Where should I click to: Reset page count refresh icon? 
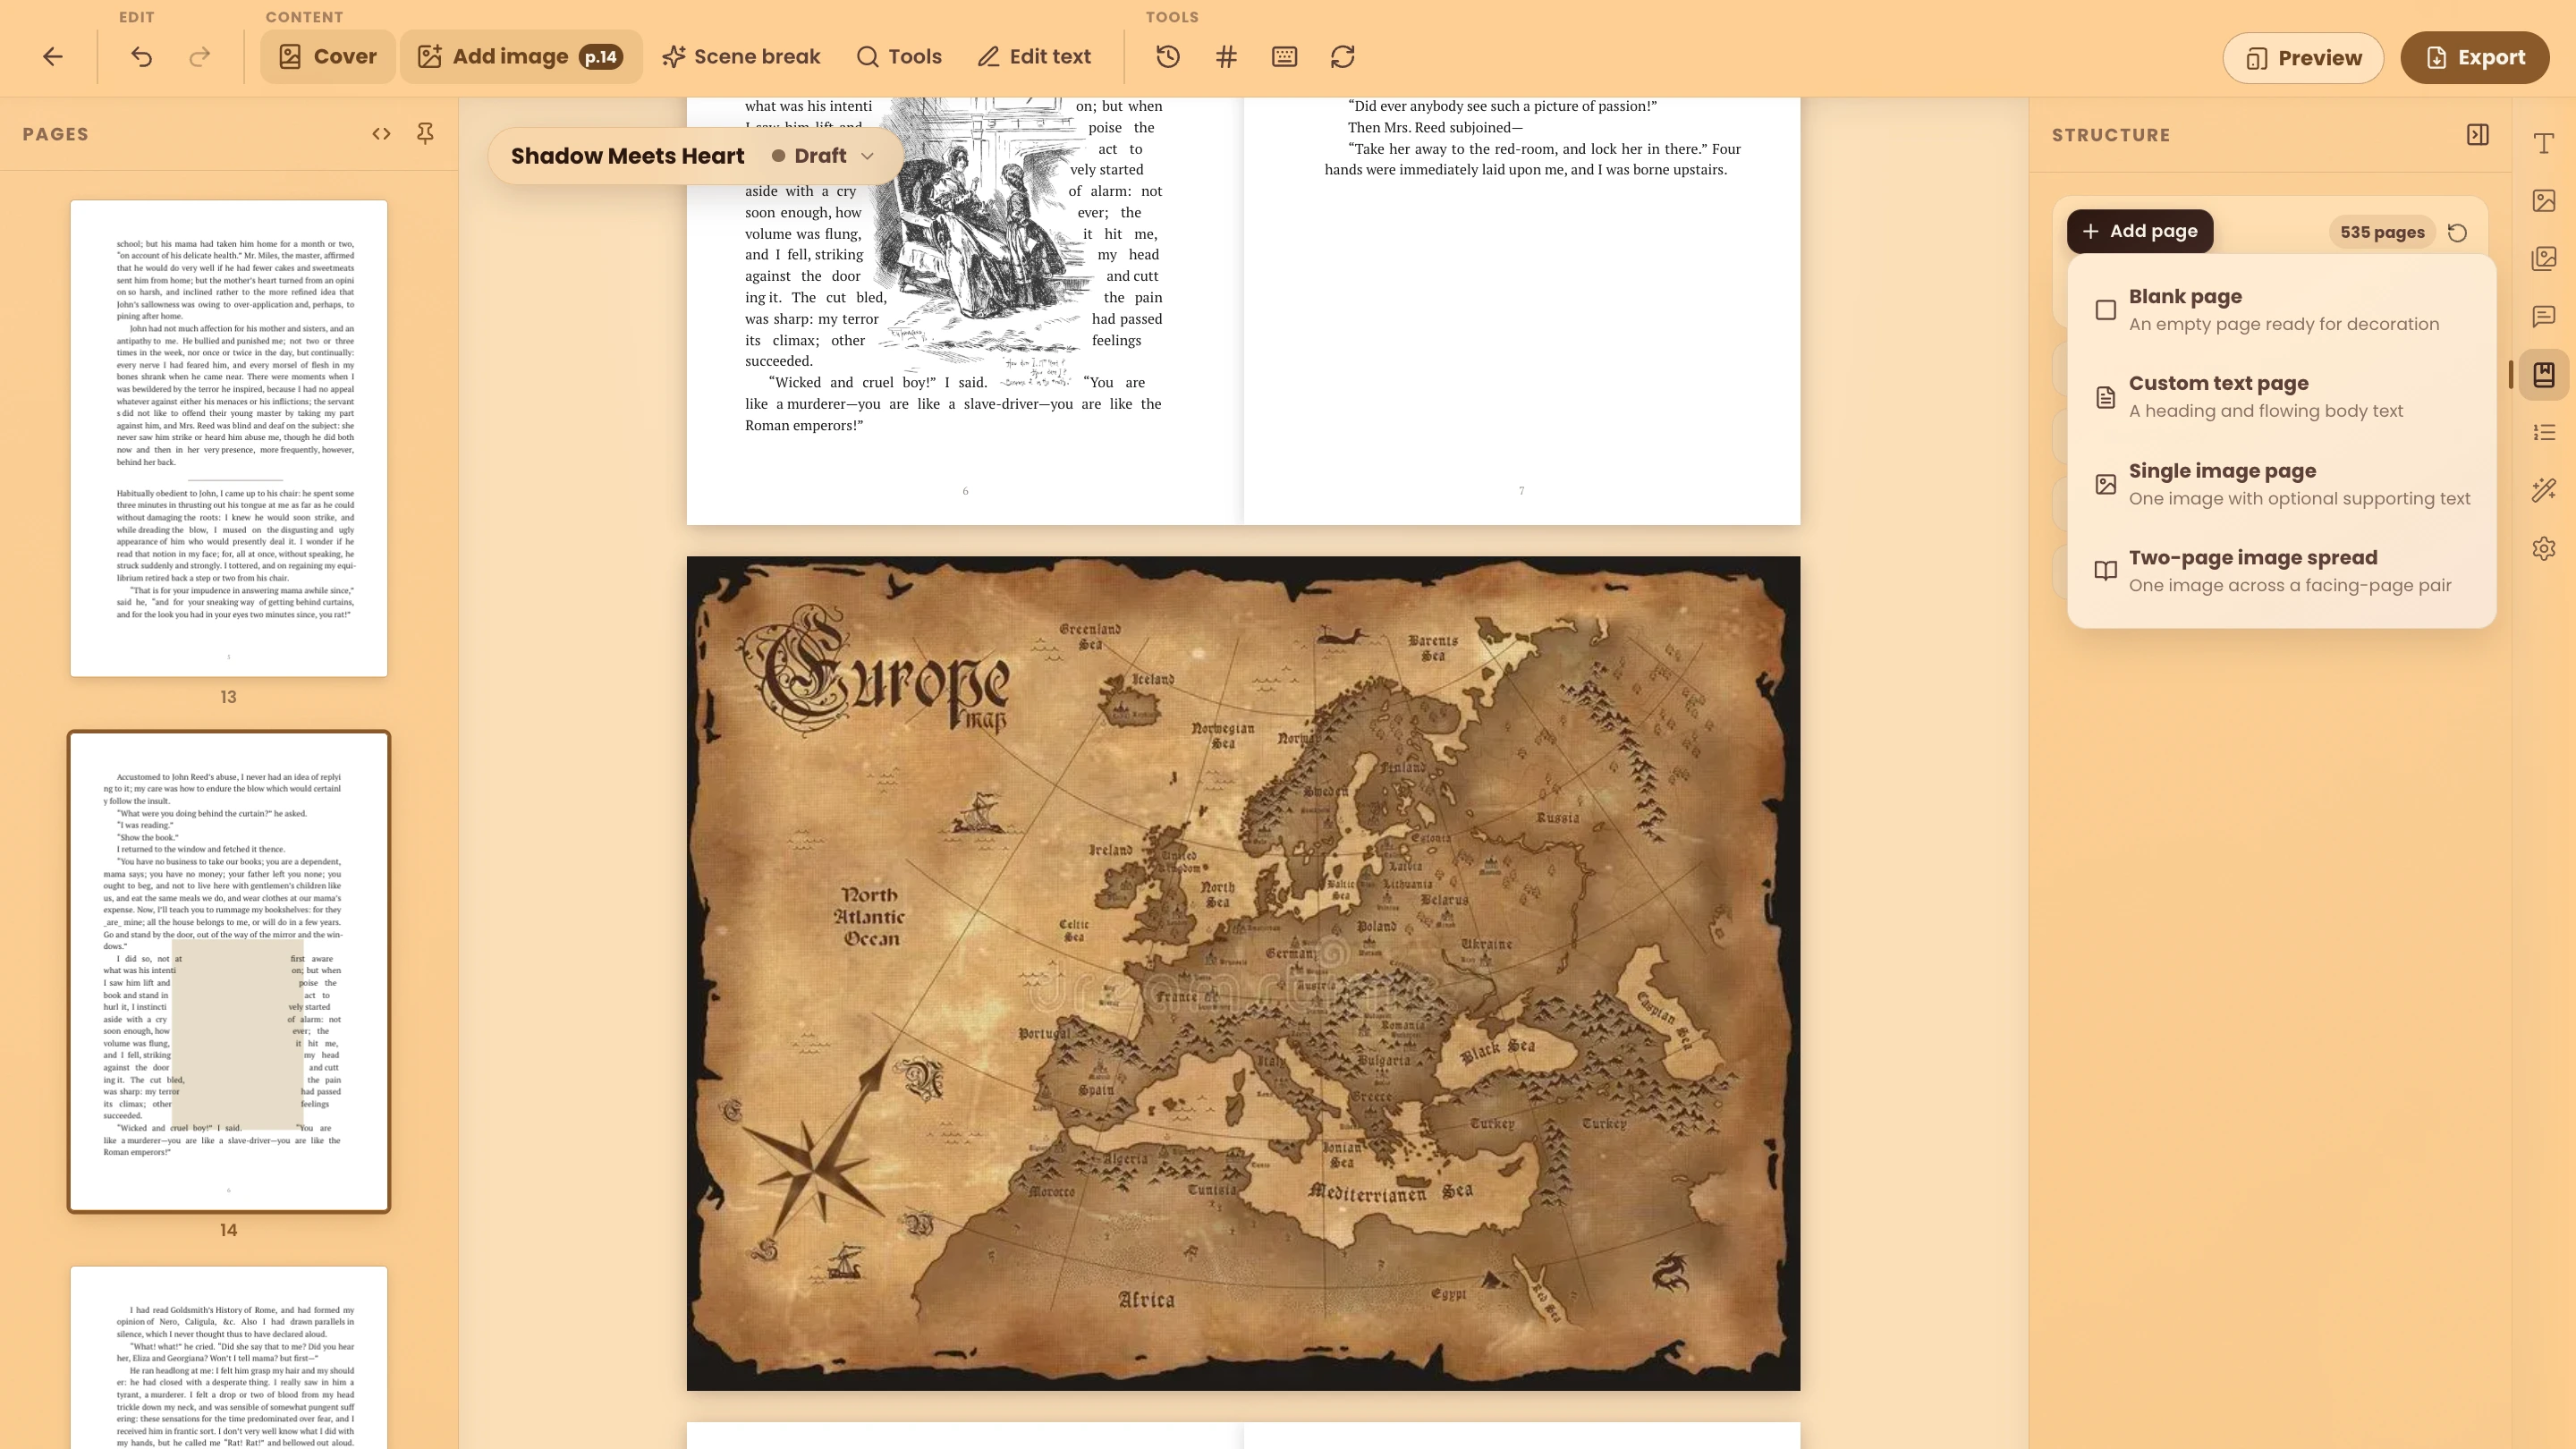point(2457,233)
